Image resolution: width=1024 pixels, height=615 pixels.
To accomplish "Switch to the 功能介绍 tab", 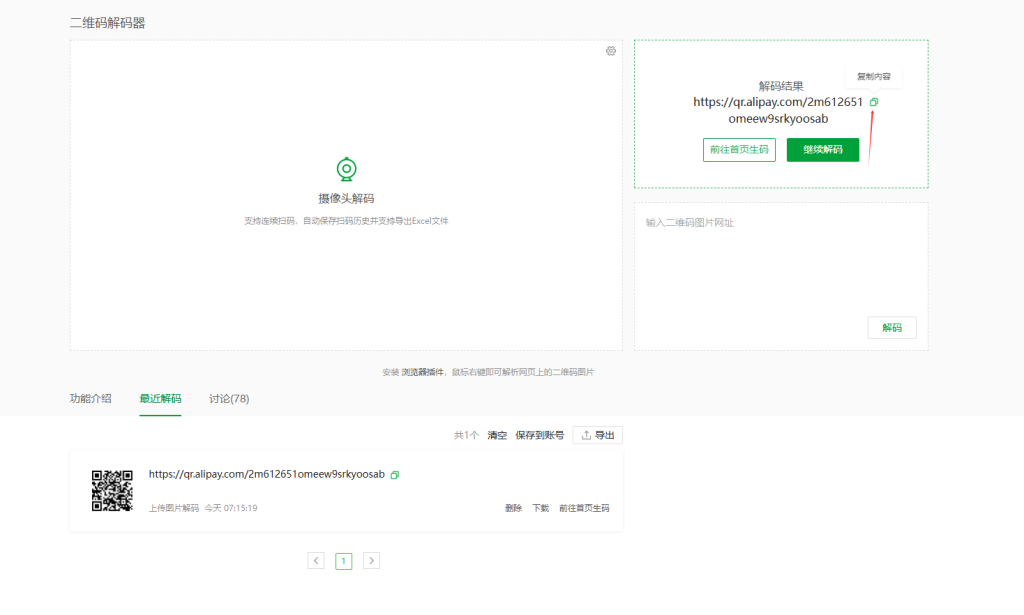I will pos(91,398).
